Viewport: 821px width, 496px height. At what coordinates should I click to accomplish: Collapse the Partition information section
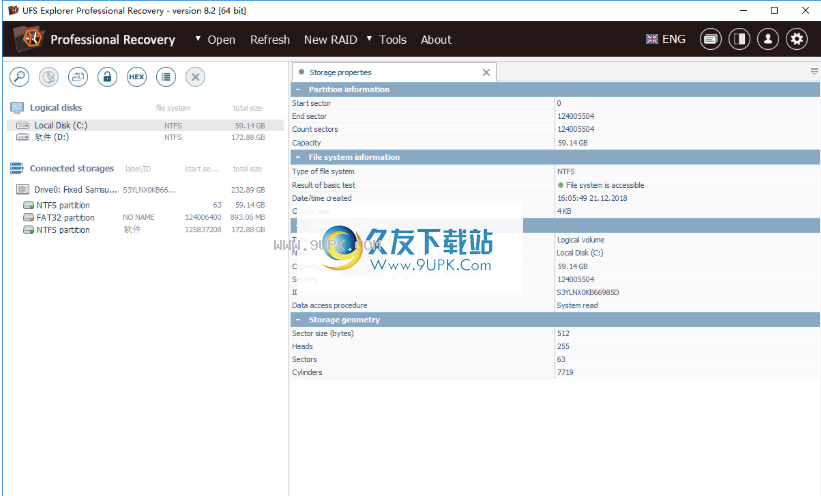[298, 90]
